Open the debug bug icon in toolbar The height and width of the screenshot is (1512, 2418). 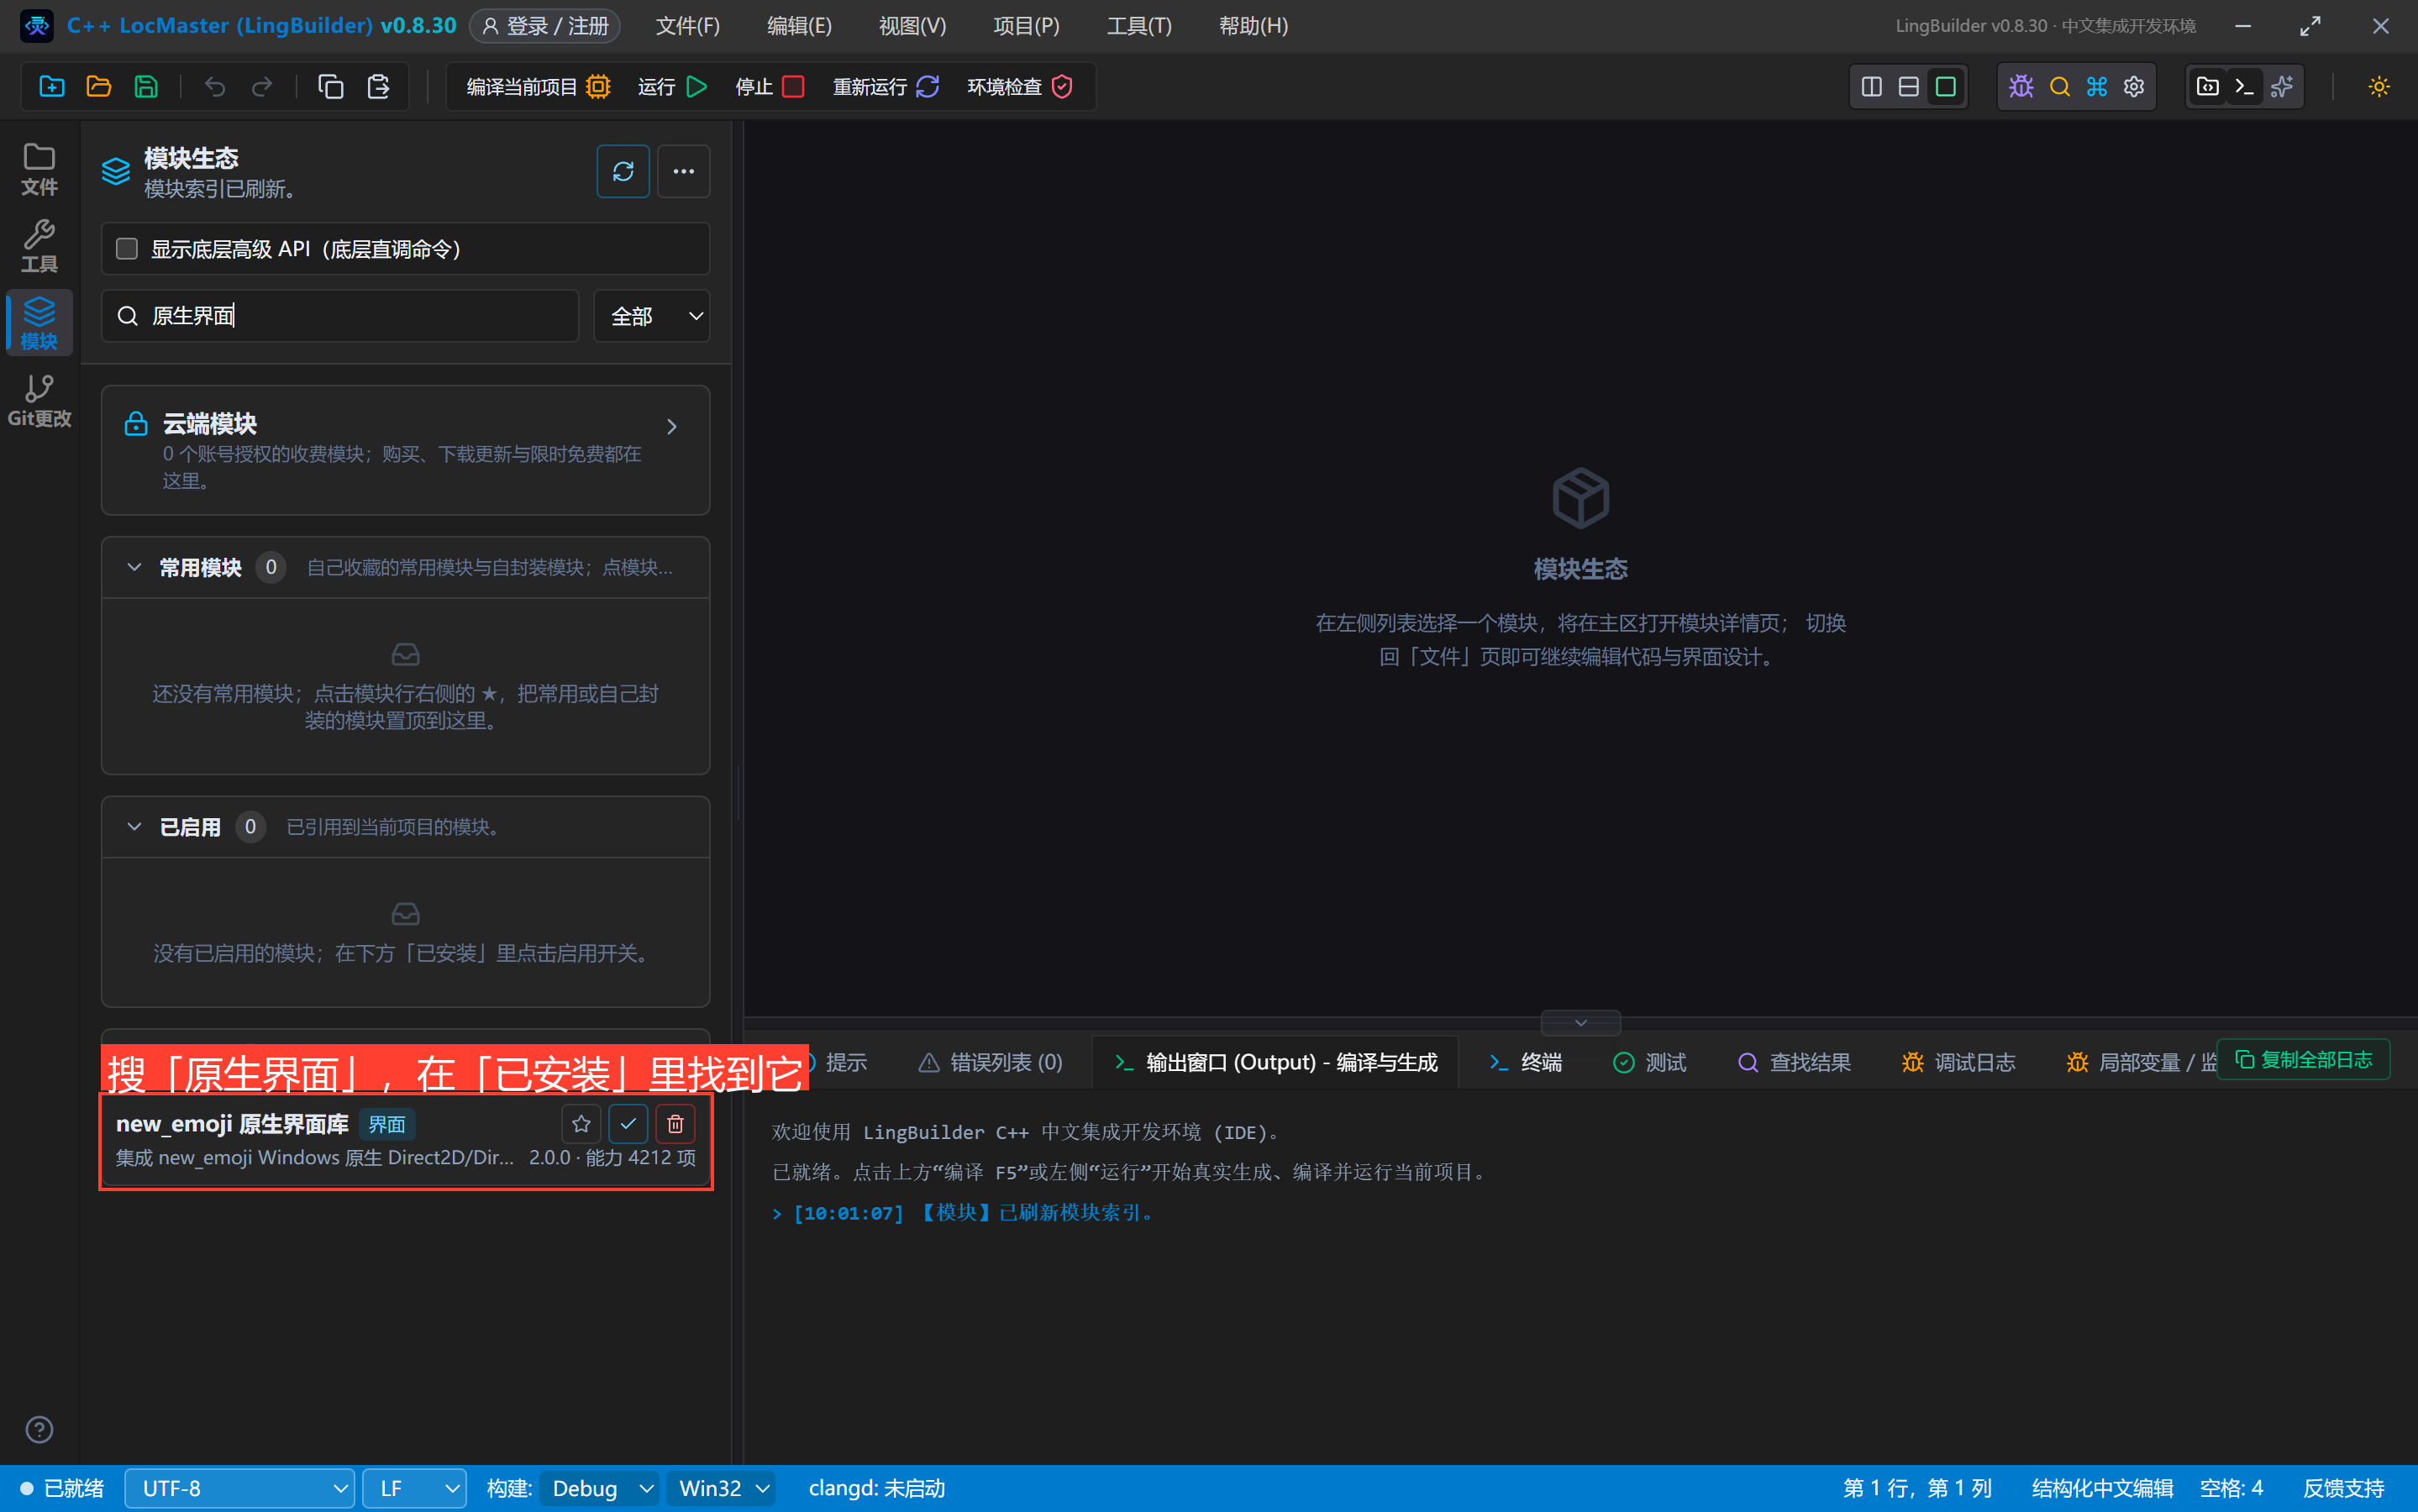pos(2021,87)
